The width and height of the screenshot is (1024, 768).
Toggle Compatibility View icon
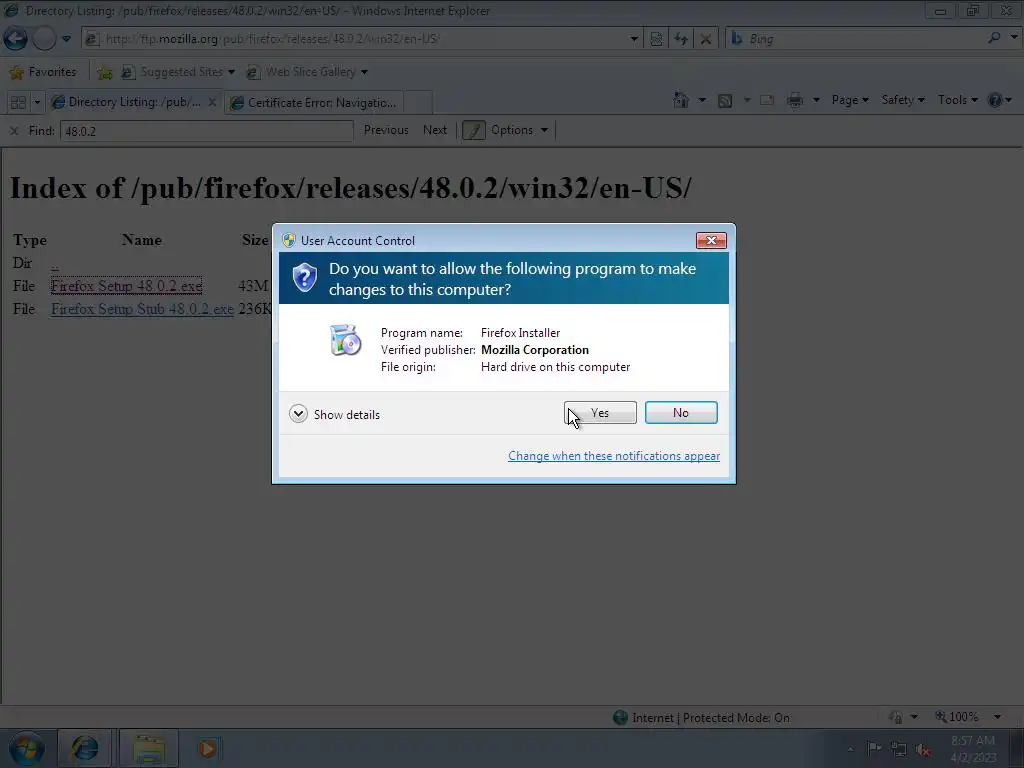pos(656,39)
